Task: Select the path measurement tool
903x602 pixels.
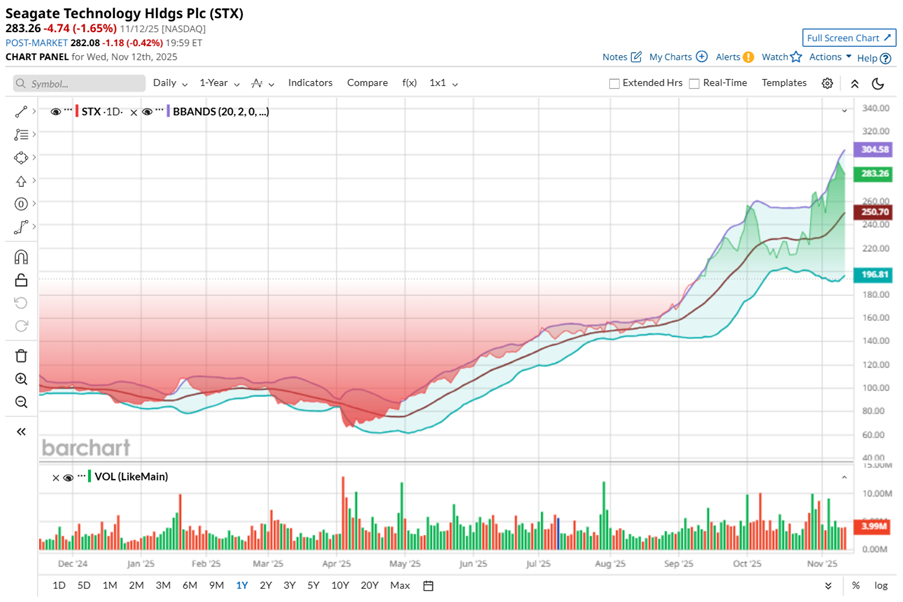Action: click(x=21, y=227)
